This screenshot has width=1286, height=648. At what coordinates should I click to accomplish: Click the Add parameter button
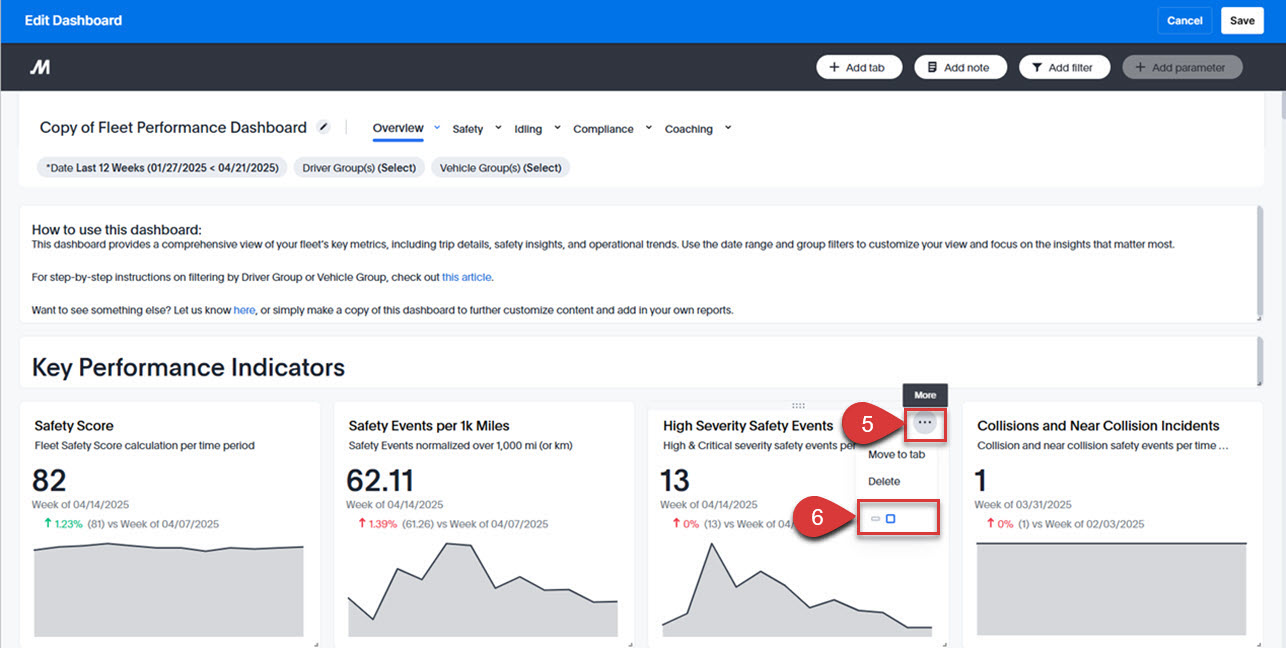tap(1182, 67)
